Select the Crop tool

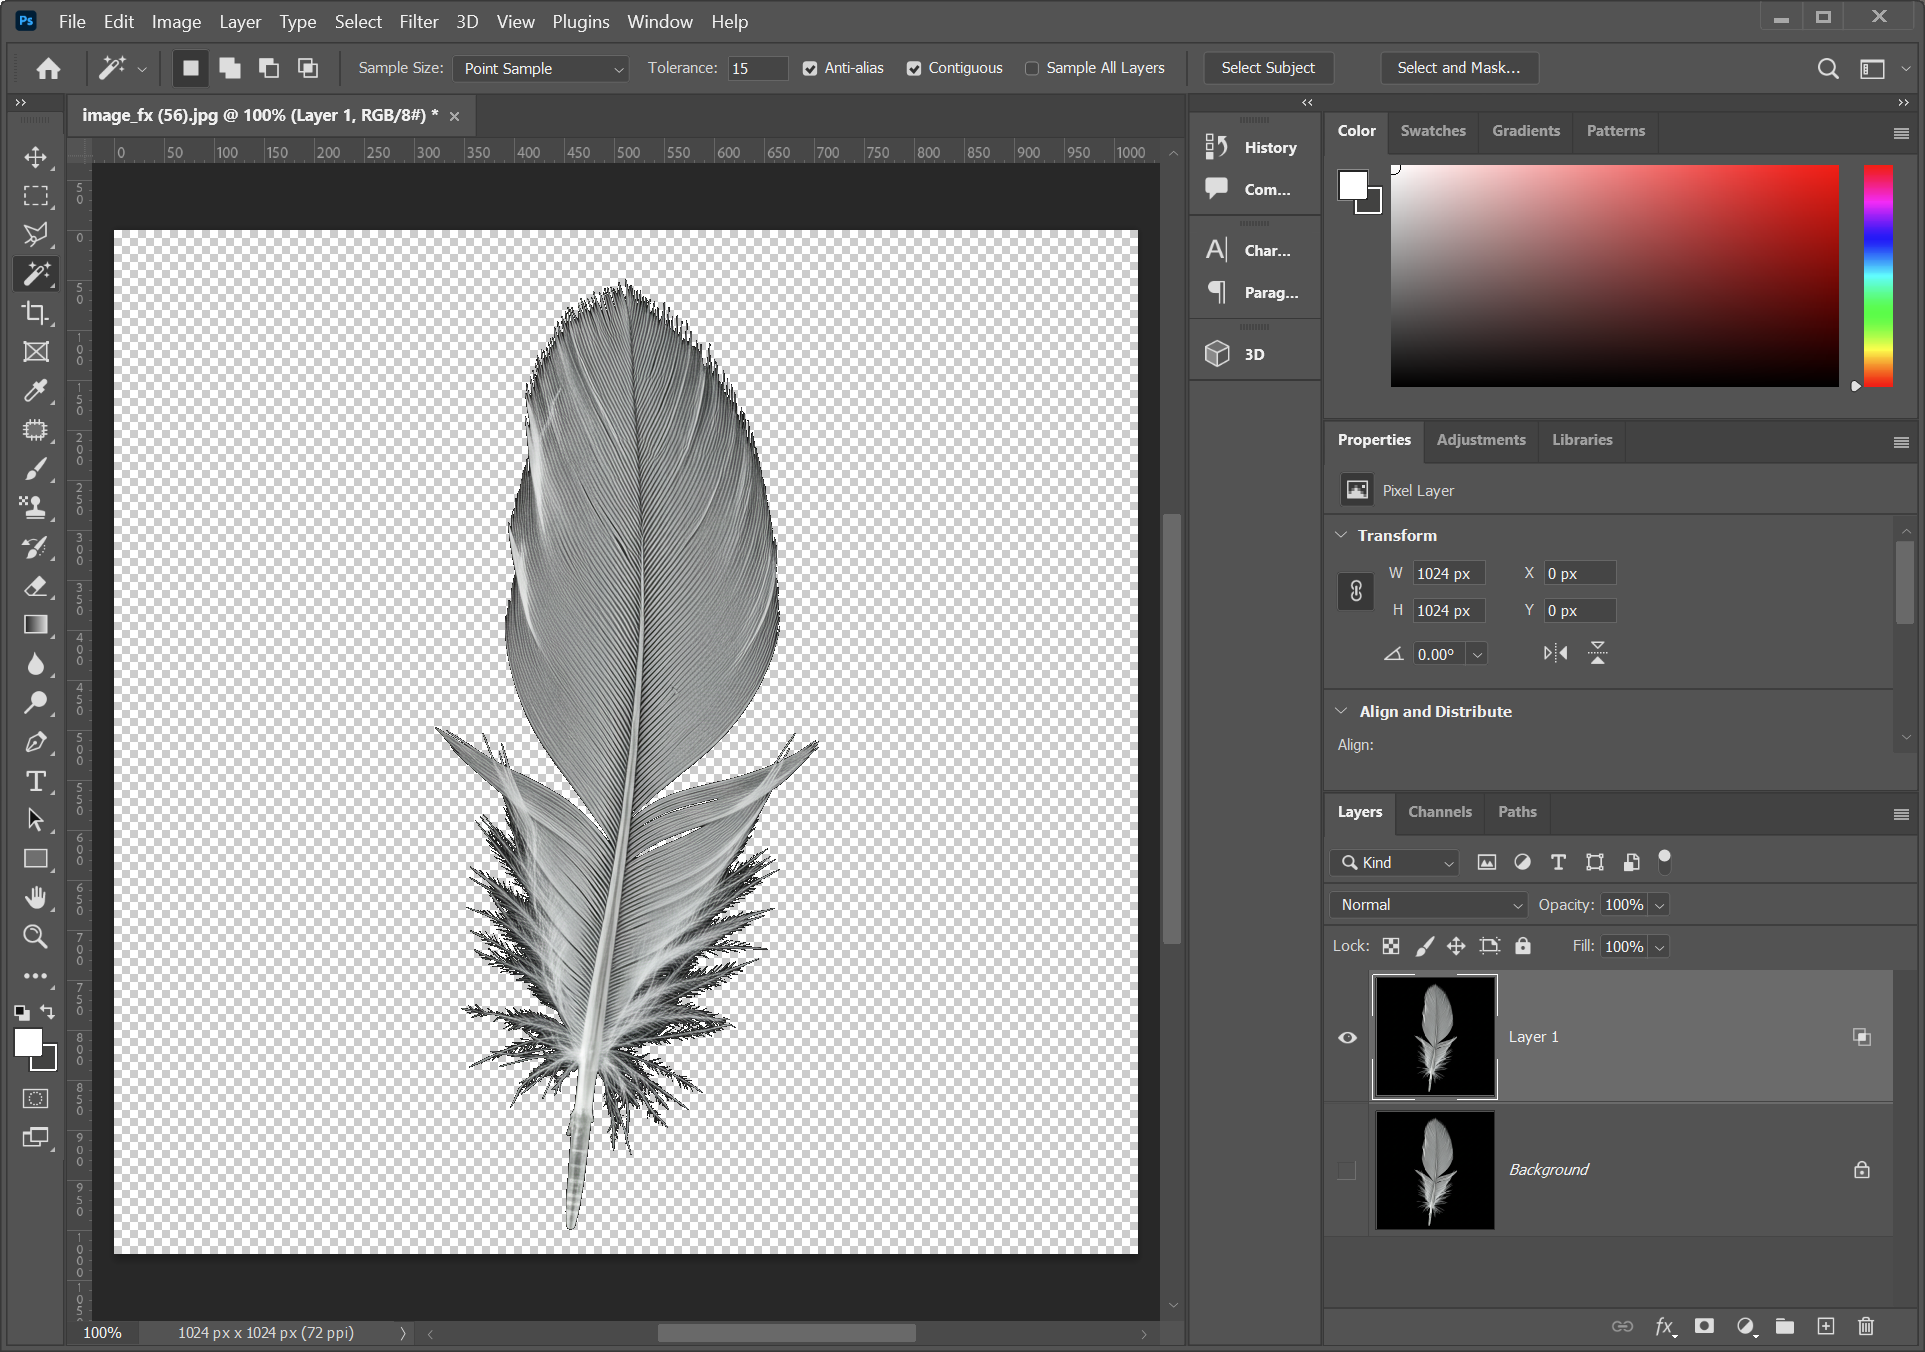tap(36, 313)
